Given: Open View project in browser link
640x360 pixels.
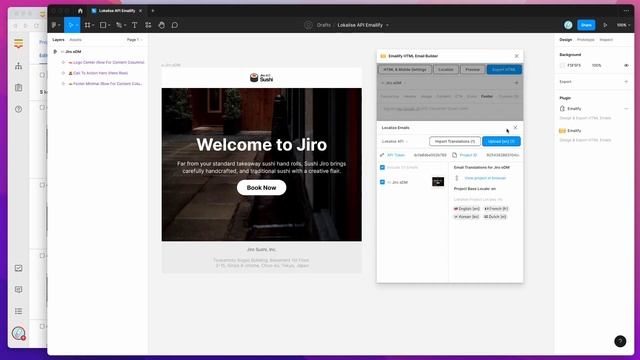Looking at the screenshot, I should pyautogui.click(x=485, y=178).
